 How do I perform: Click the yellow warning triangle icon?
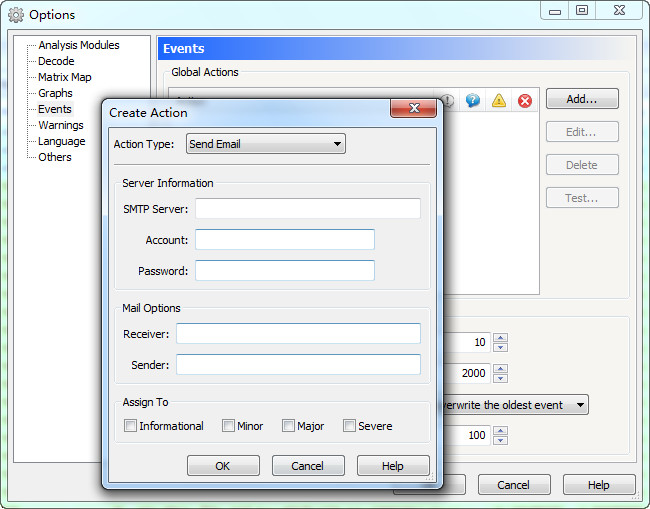click(x=499, y=101)
